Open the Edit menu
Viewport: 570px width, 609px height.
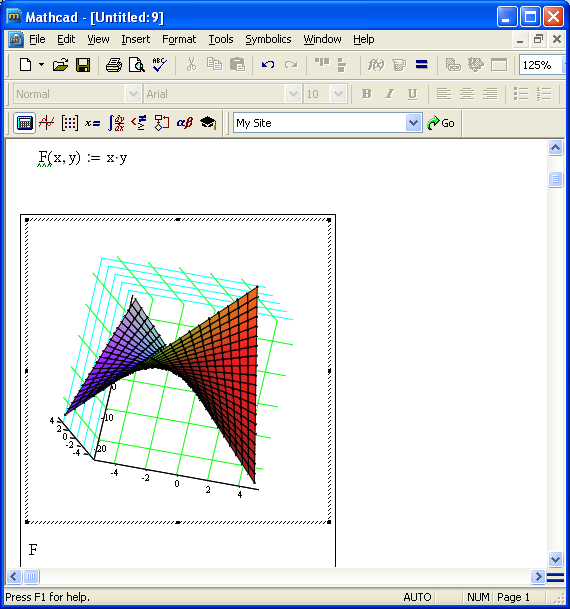66,39
